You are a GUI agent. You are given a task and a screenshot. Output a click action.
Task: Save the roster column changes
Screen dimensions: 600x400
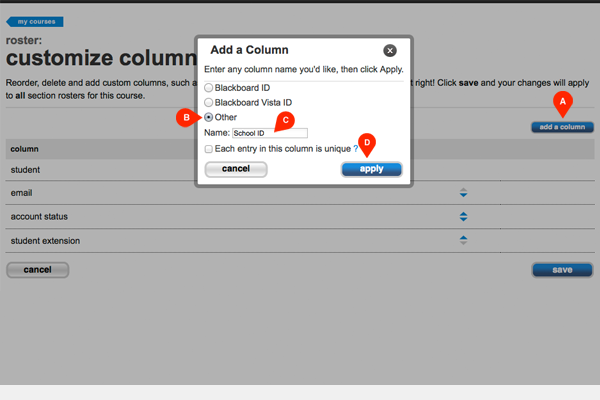(562, 270)
